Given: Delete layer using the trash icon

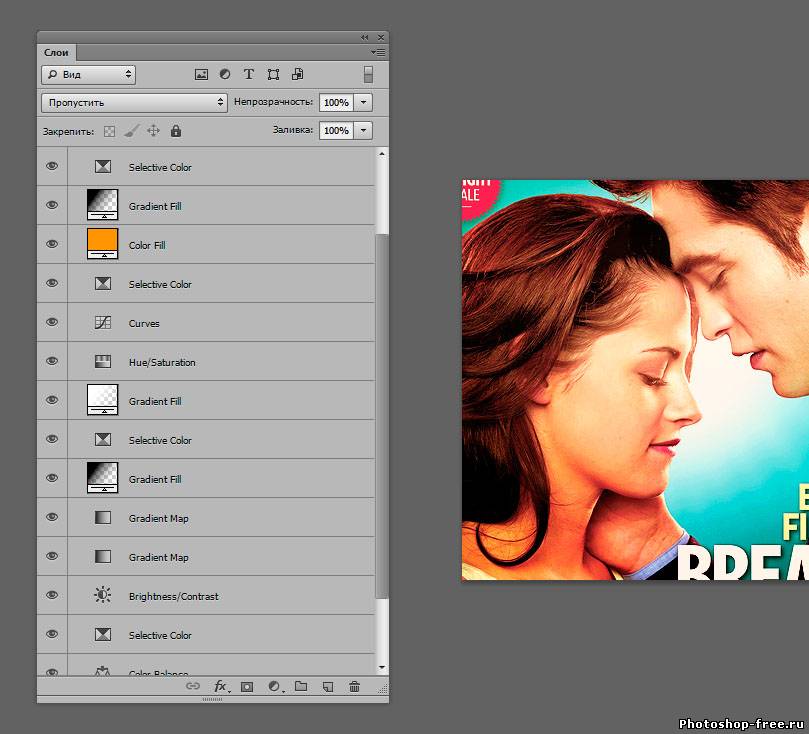Looking at the screenshot, I should [354, 687].
